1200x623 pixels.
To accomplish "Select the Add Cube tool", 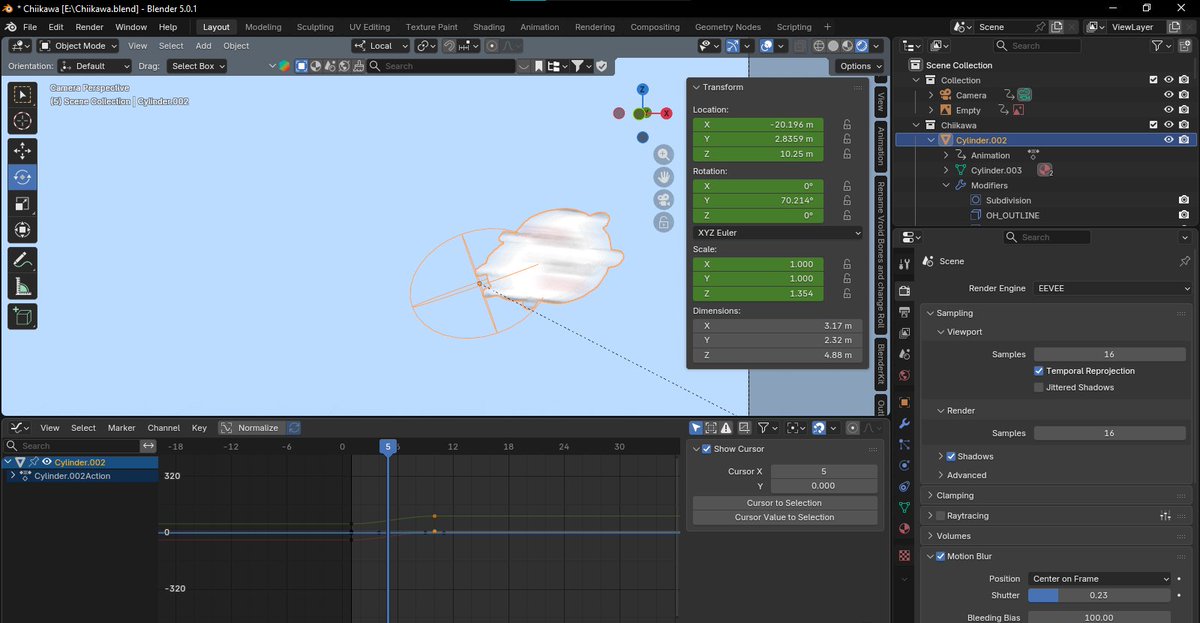I will click(22, 316).
